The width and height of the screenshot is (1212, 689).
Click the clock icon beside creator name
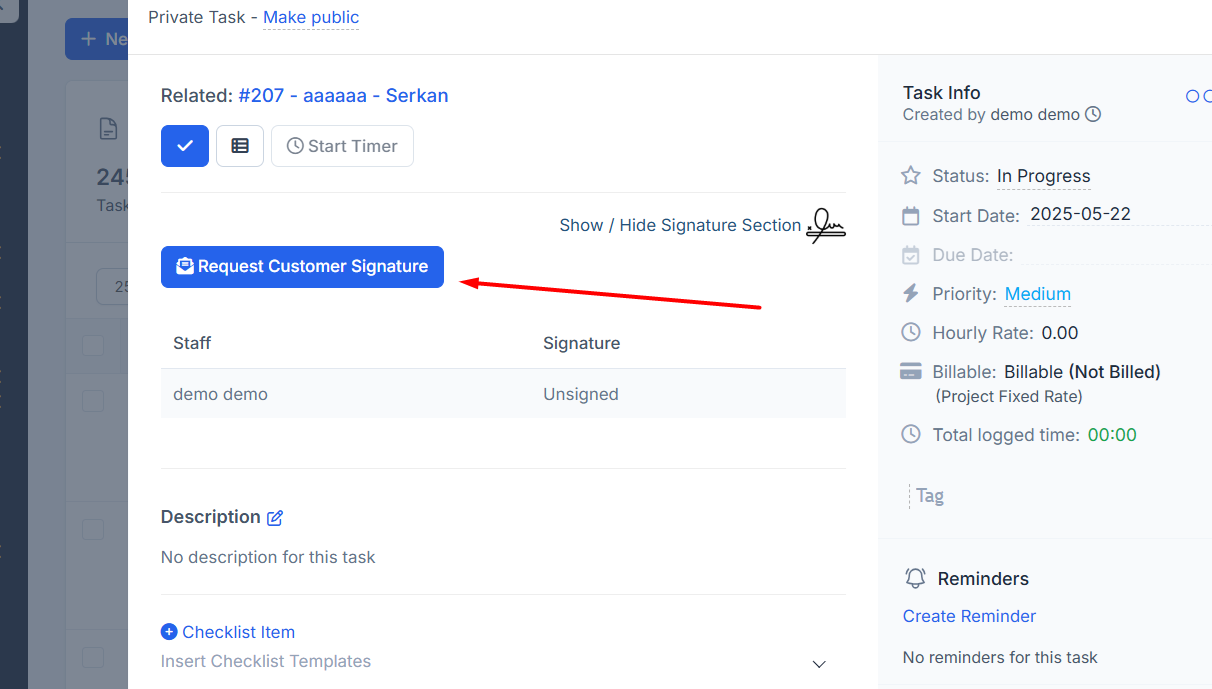[1093, 115]
